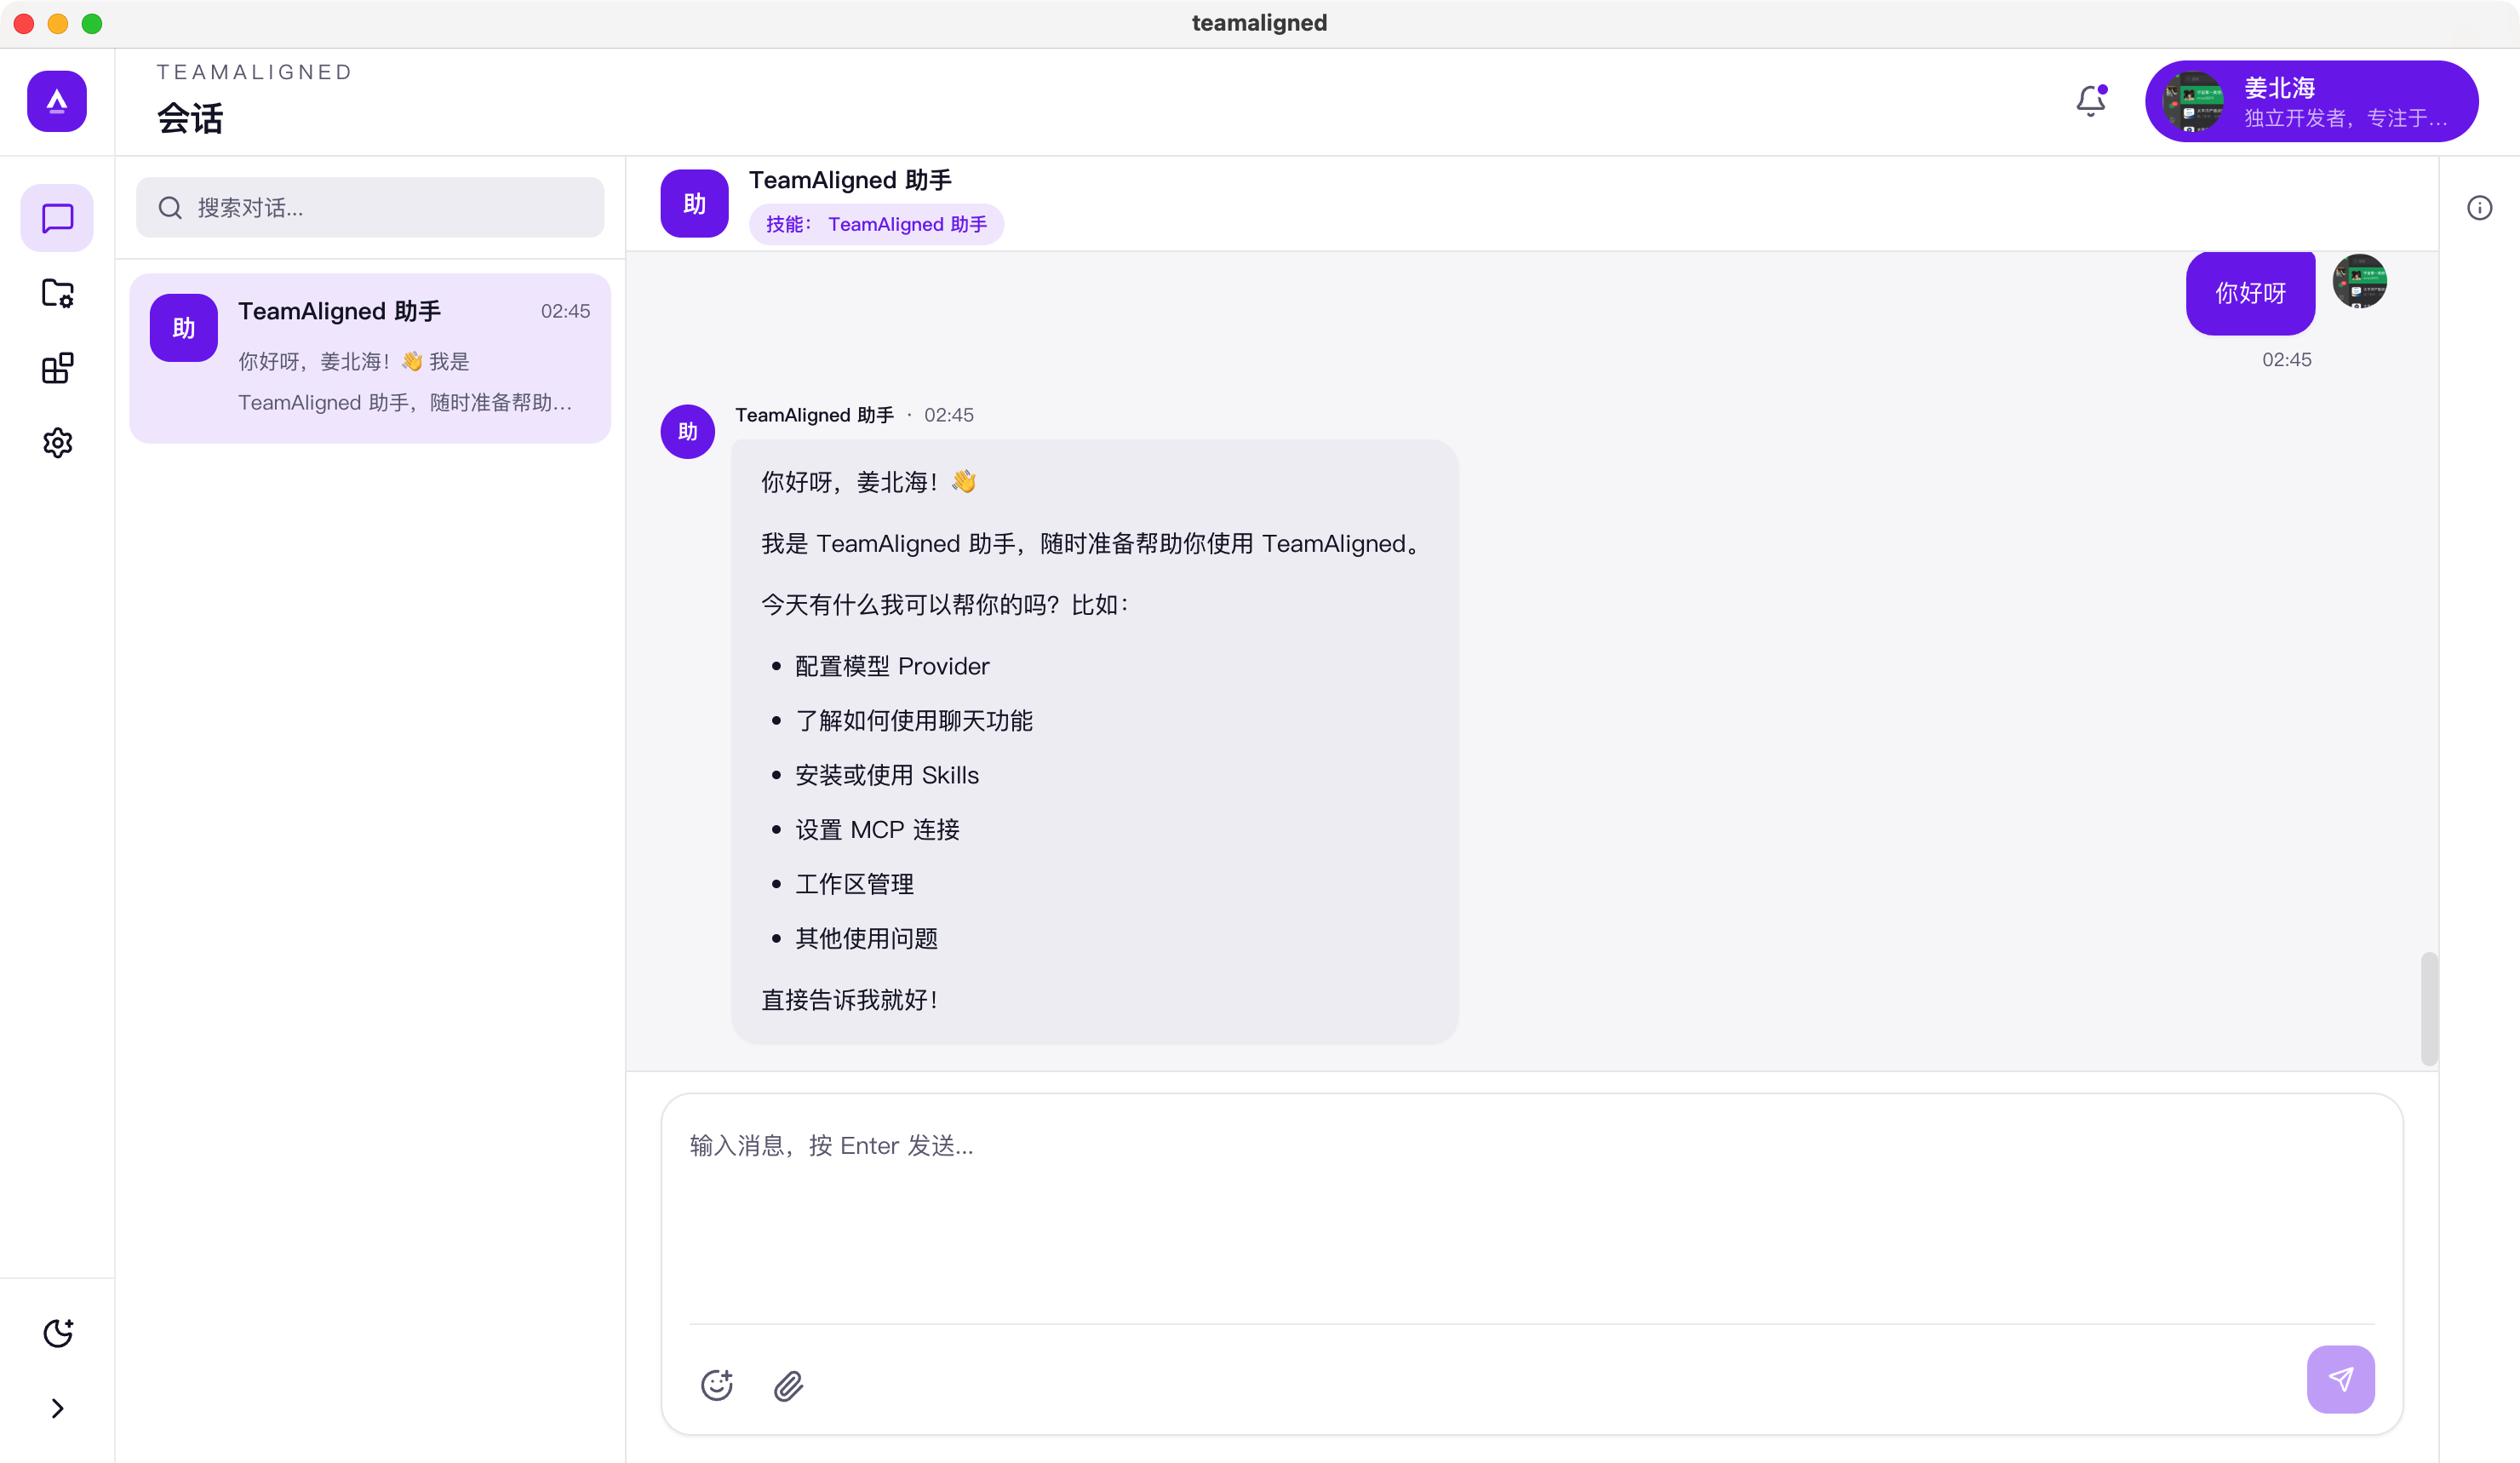This screenshot has width=2520, height=1463.
Task: Open notifications bell icon
Action: coord(2091,101)
